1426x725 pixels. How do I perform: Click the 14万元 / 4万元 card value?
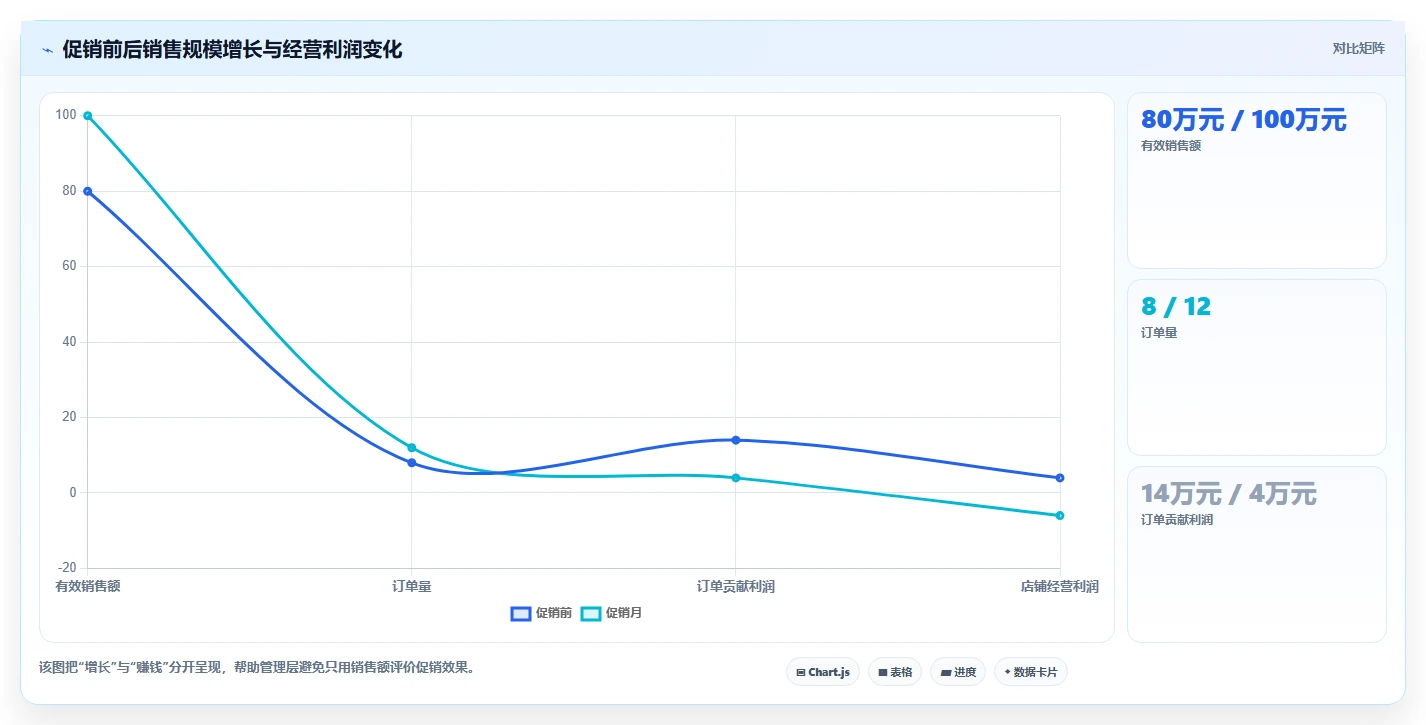1229,494
